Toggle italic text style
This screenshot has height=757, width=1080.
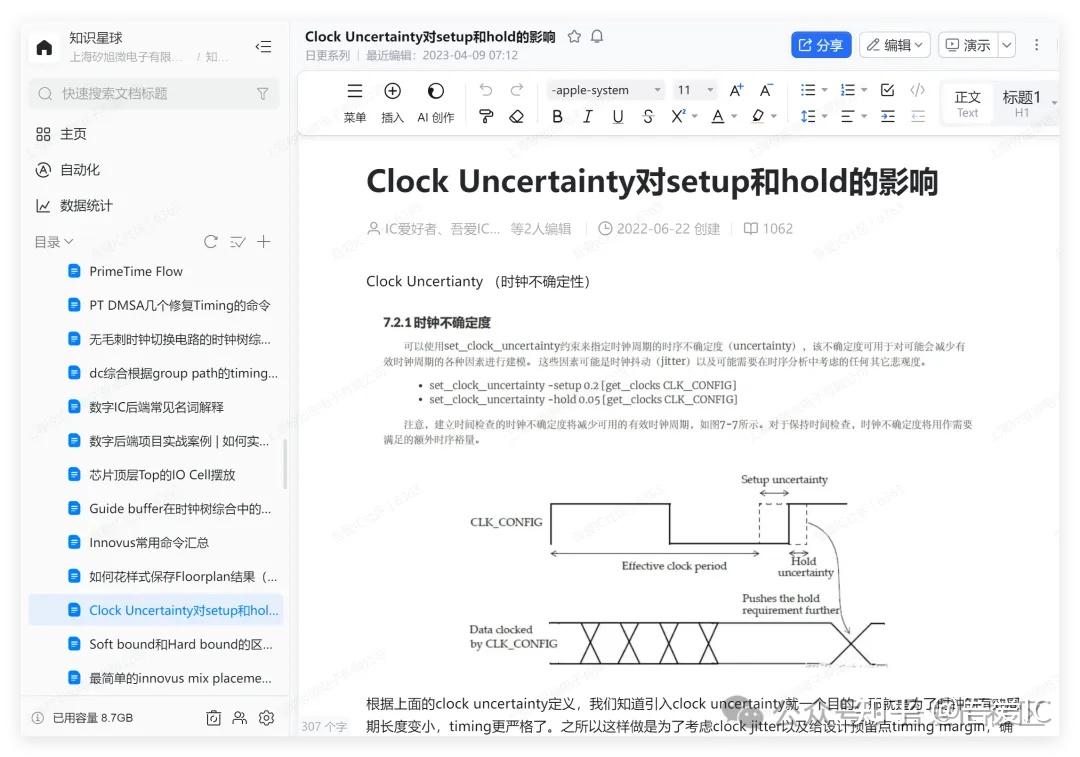click(588, 117)
